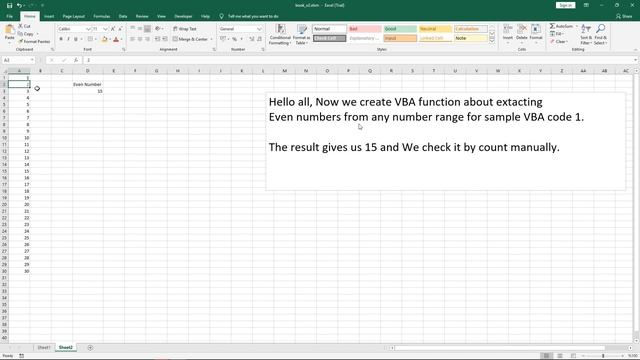Apply the yellow Fill Color bucket
Image resolution: width=640 pixels, height=360 pixels.
[x=104, y=39]
